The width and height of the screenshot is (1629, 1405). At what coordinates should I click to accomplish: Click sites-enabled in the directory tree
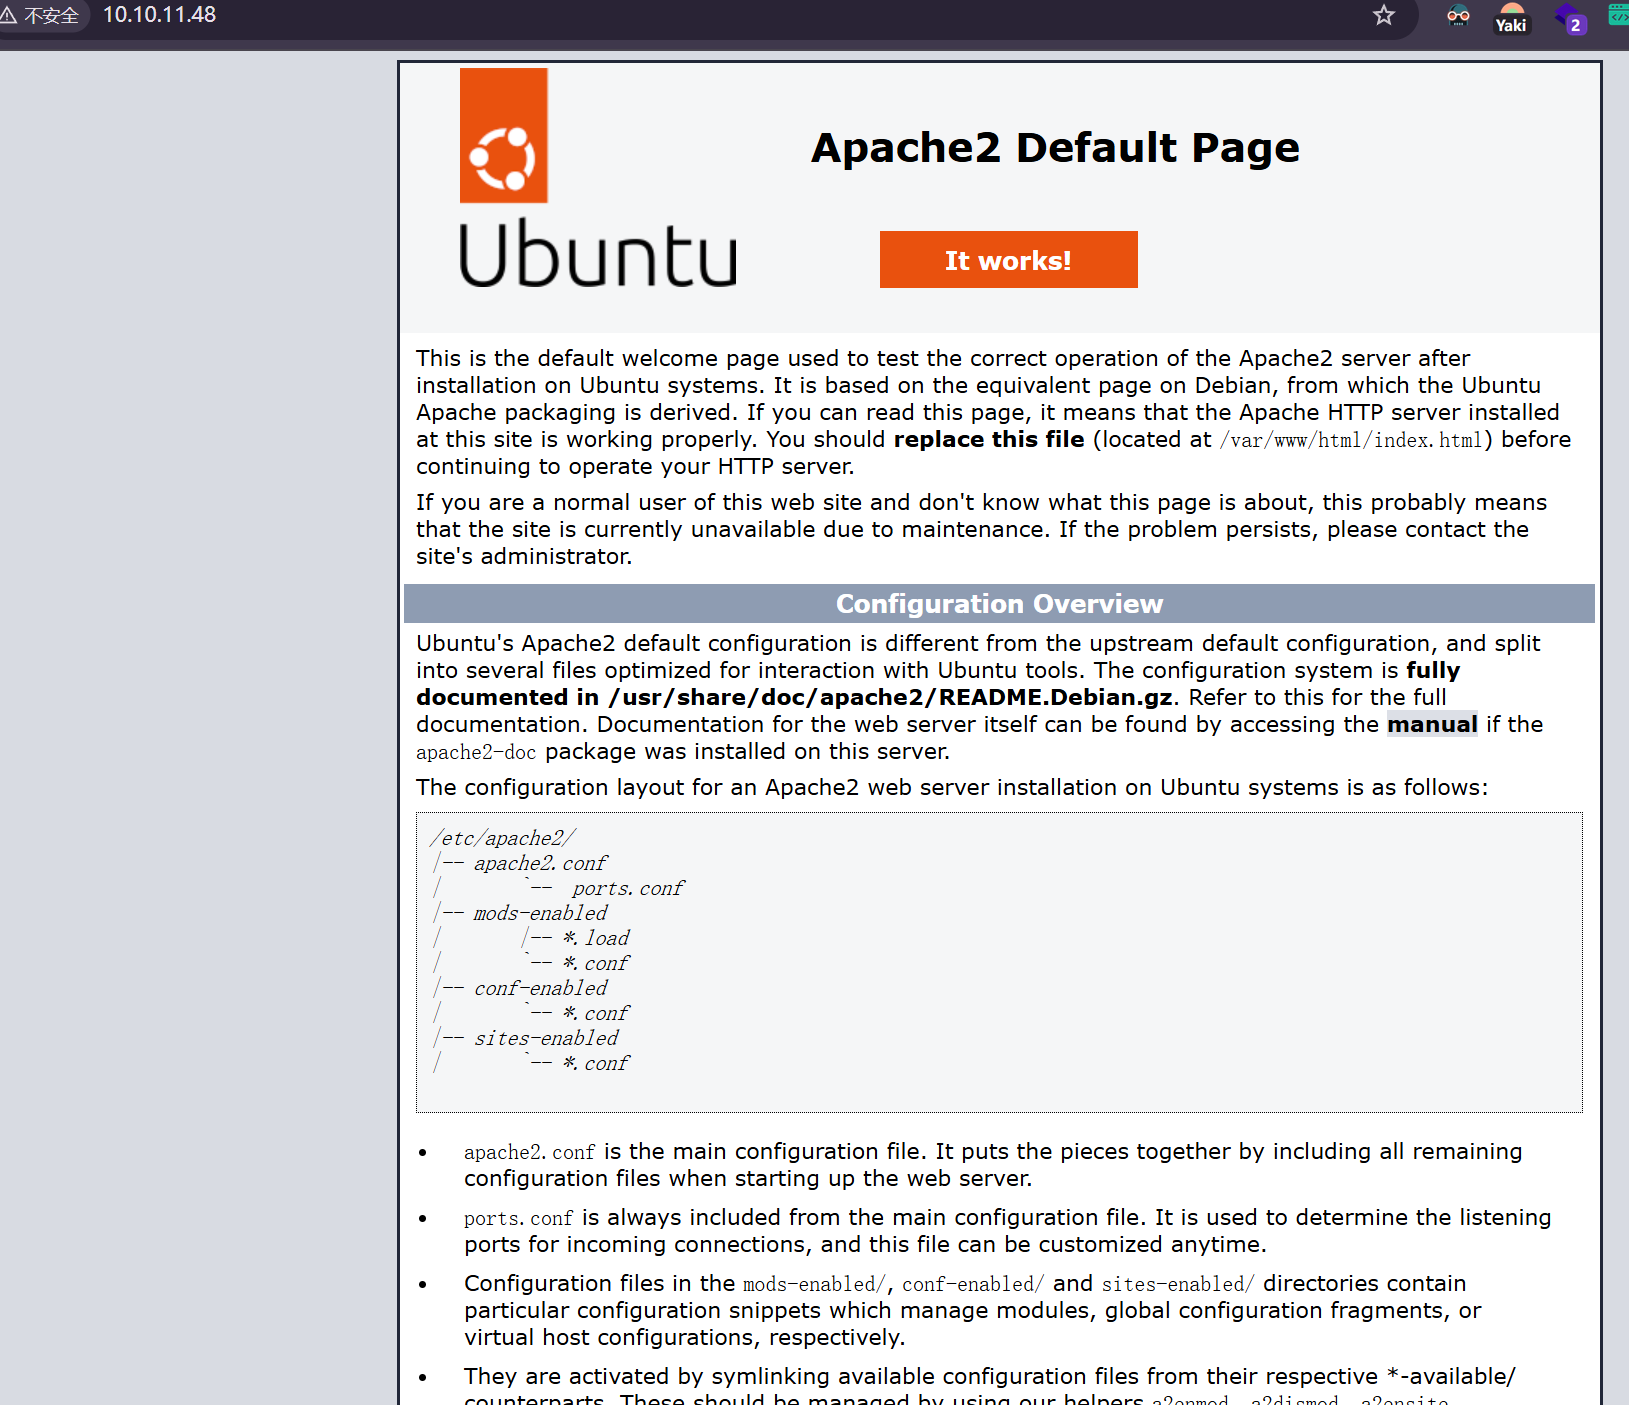tap(546, 1038)
